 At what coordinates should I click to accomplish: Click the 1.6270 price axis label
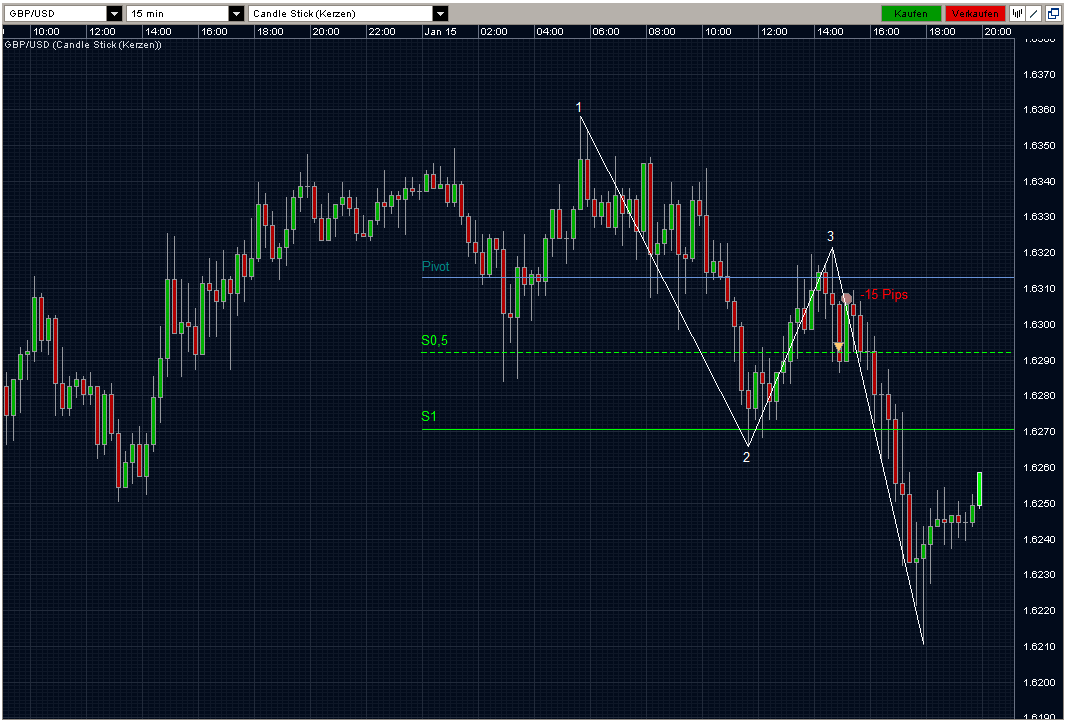click(x=1039, y=432)
